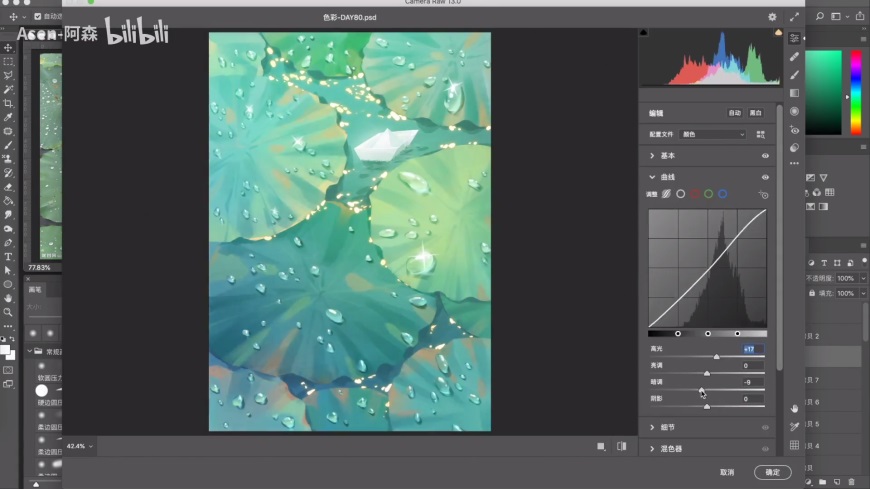This screenshot has width=870, height=489.
Task: Open Camera Raw Presets panel icon
Action: click(x=795, y=148)
